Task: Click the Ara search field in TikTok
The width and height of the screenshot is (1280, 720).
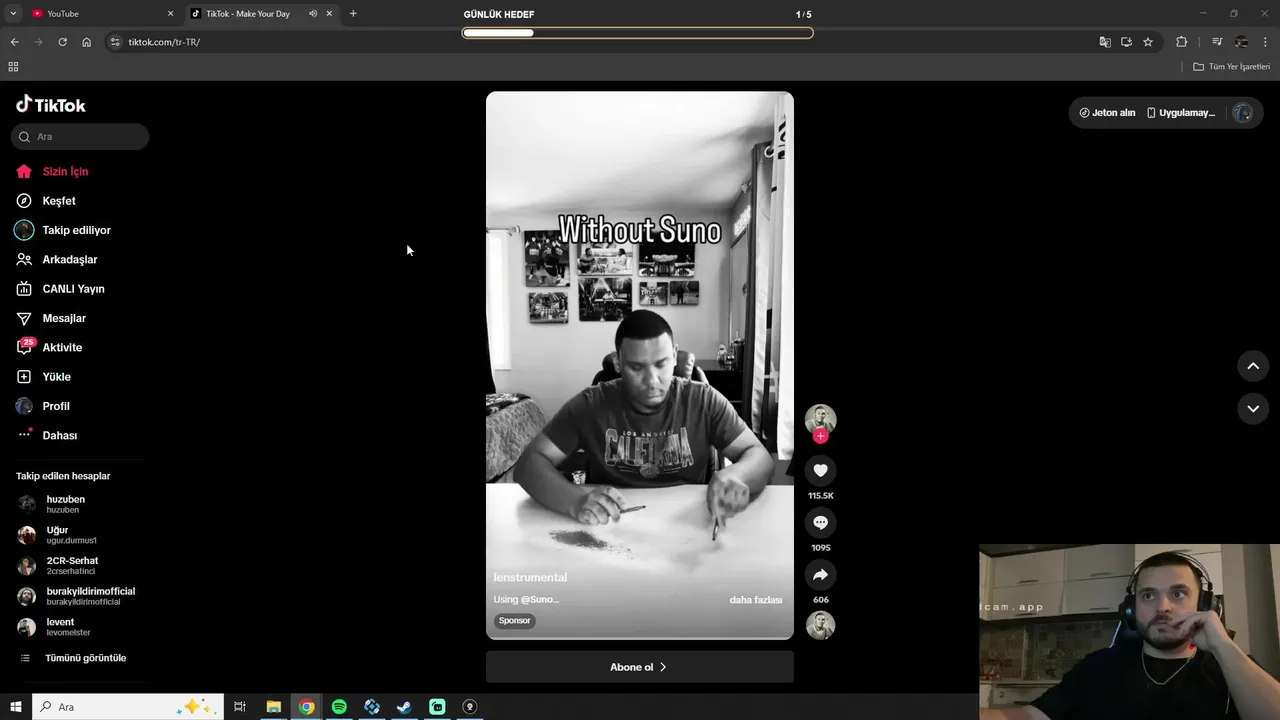Action: (80, 137)
